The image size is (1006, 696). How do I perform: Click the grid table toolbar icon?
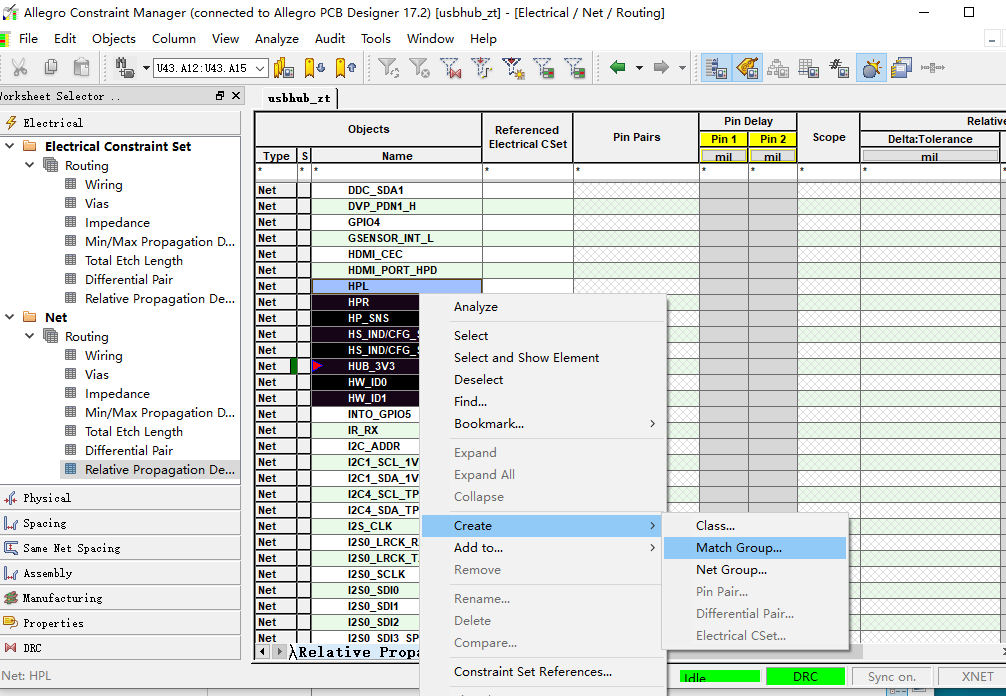tap(808, 67)
